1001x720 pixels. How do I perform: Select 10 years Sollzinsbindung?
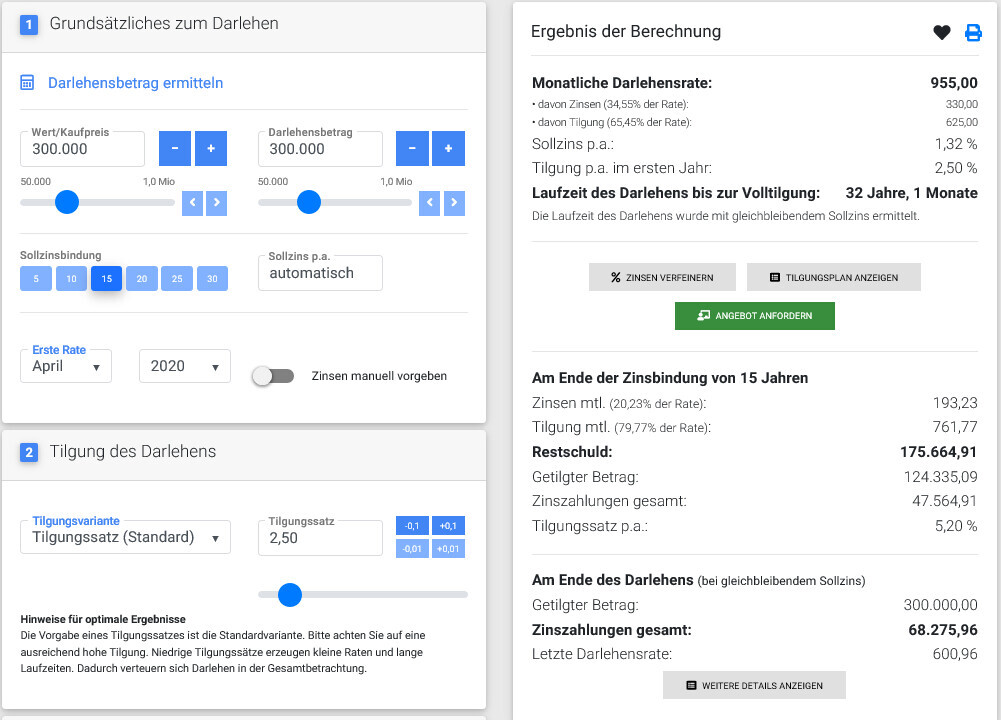coord(71,279)
